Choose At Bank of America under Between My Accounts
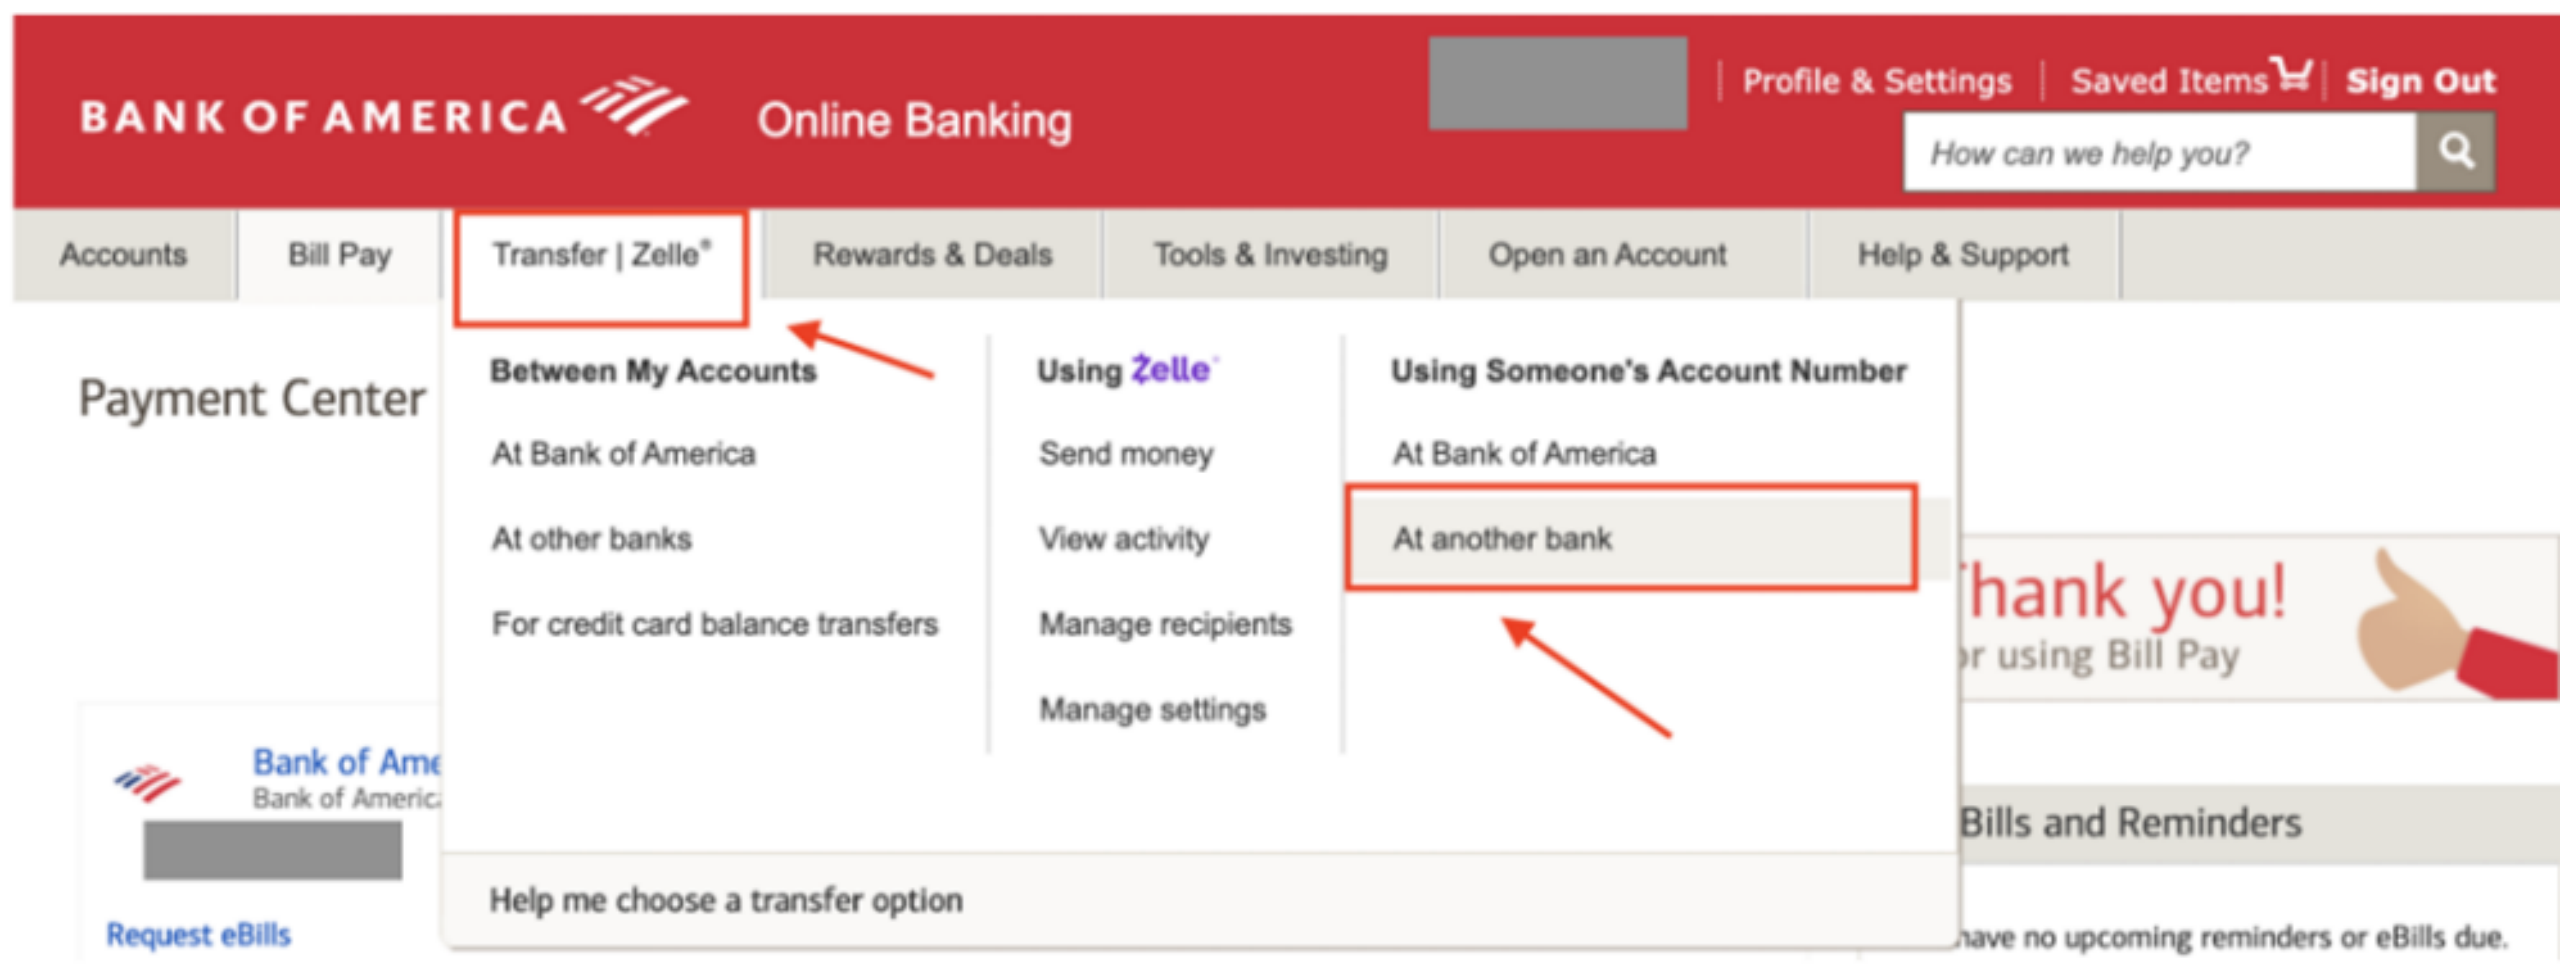 (x=623, y=454)
